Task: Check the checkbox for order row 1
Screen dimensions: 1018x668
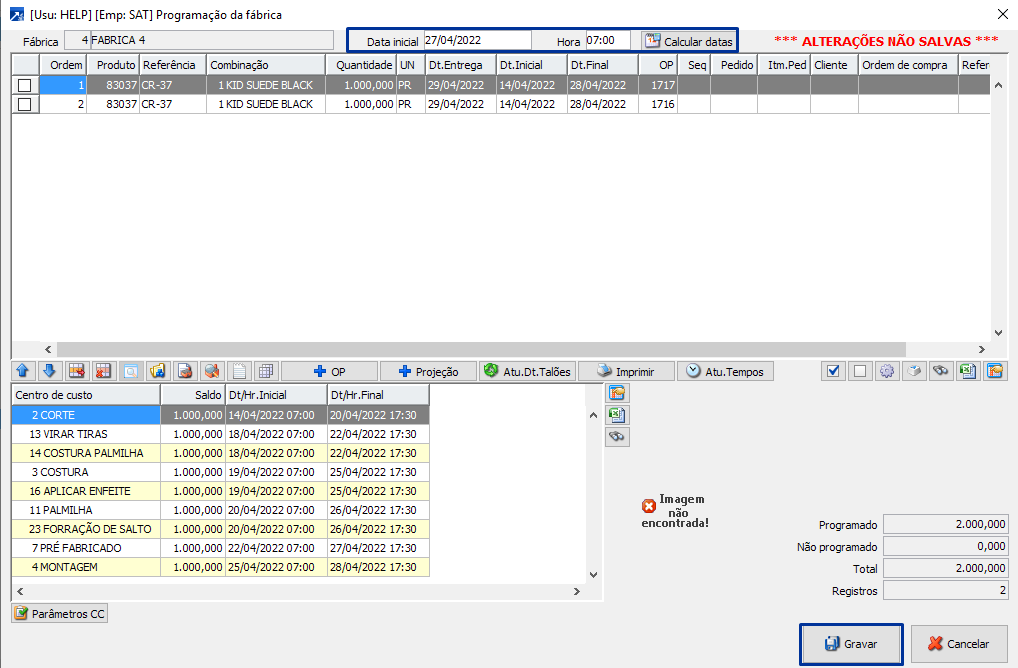Action: tap(25, 86)
